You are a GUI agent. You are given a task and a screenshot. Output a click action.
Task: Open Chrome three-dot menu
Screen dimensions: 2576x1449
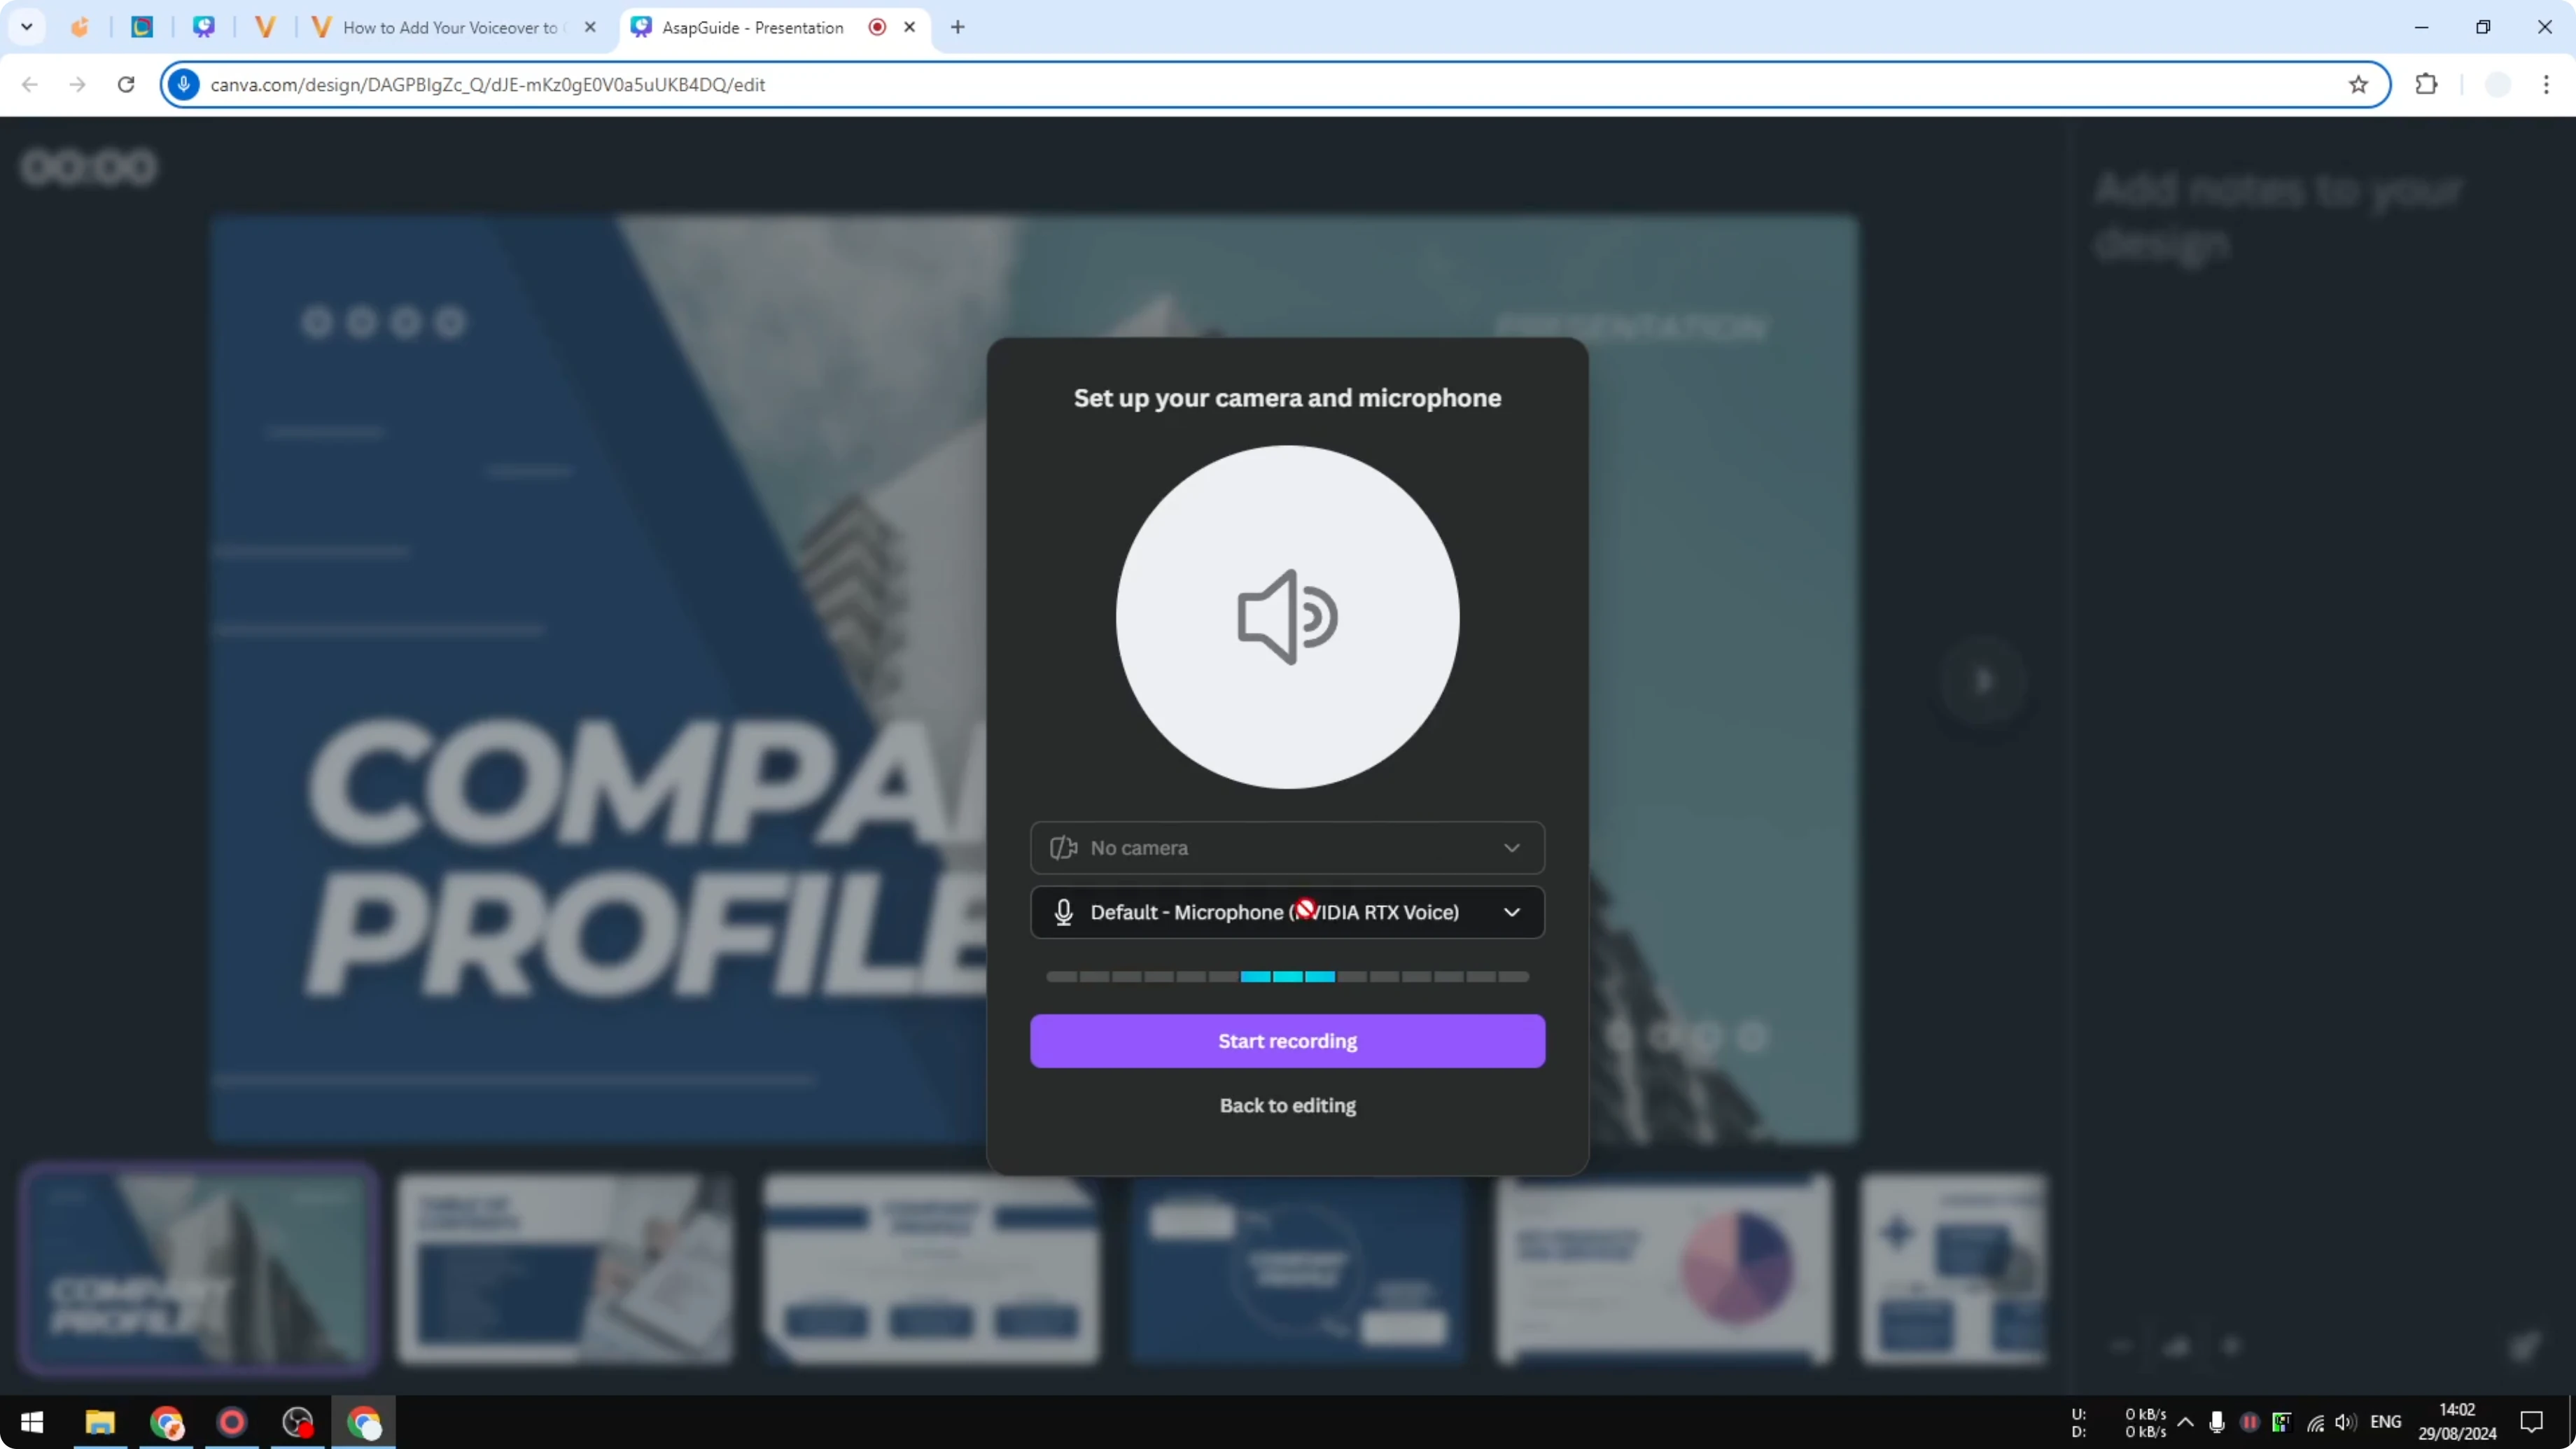(x=2546, y=85)
